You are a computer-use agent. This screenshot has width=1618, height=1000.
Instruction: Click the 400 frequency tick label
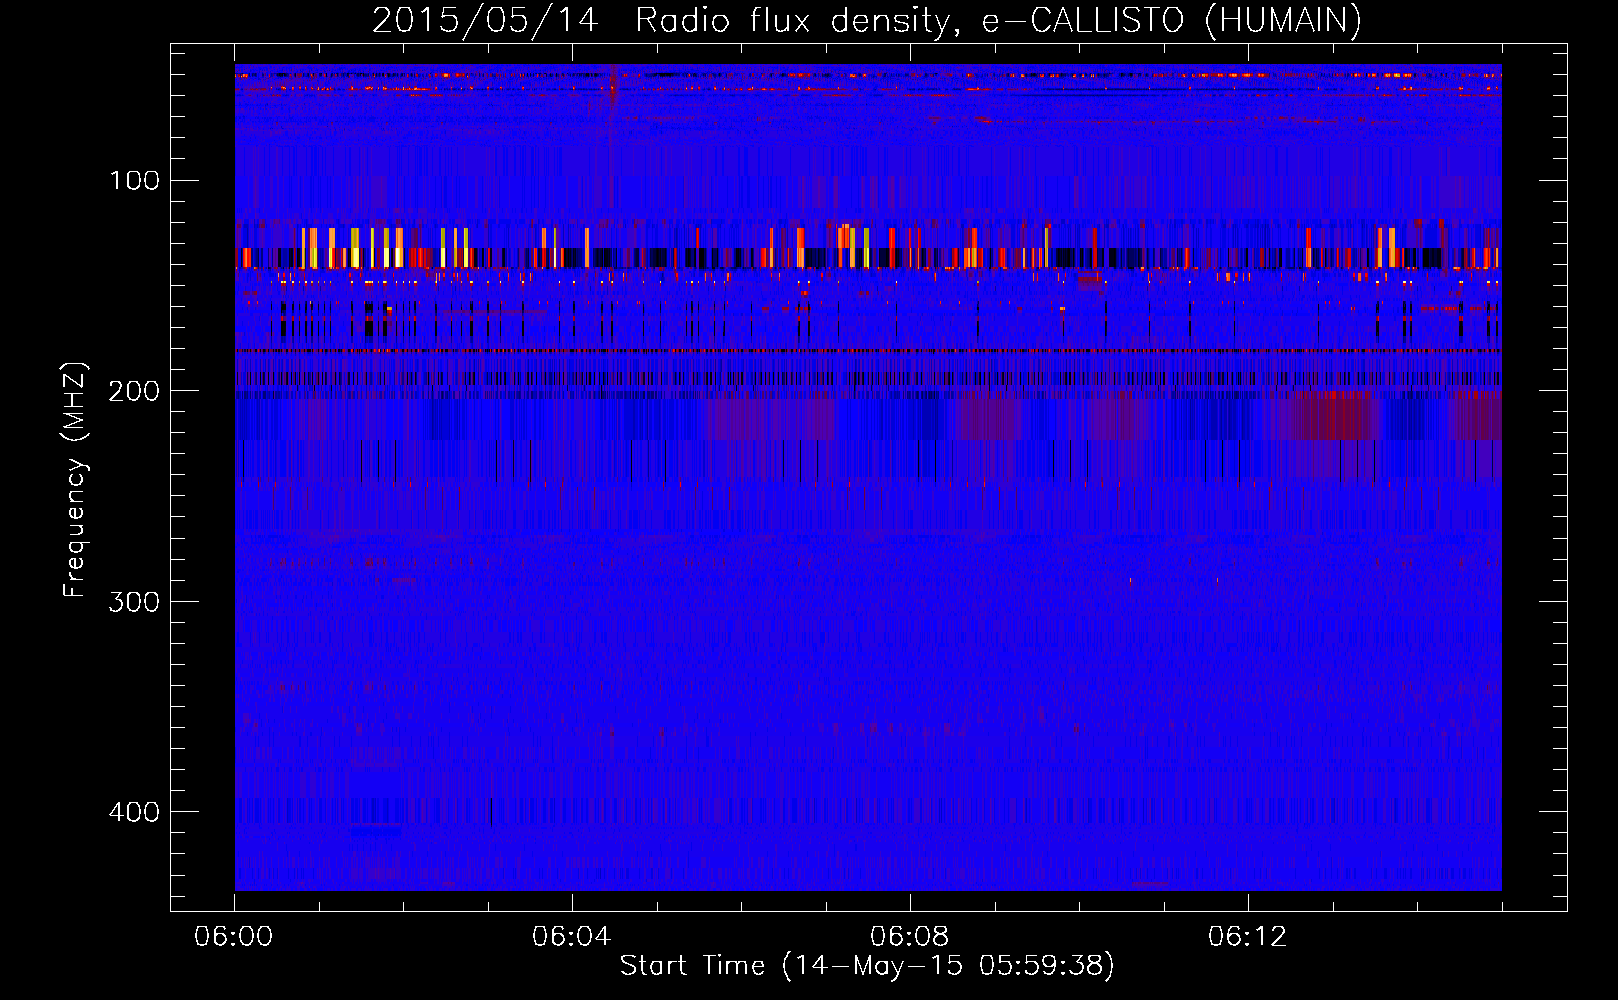(134, 812)
